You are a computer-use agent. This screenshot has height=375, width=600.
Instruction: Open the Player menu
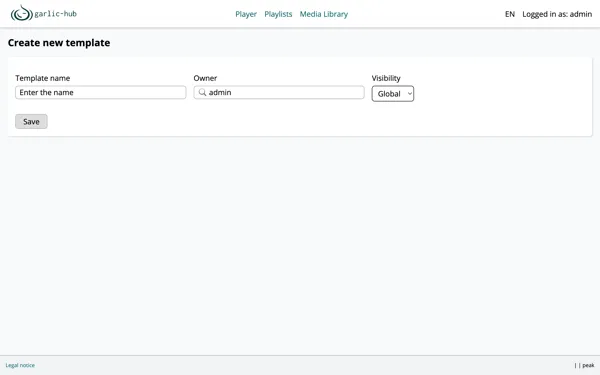pos(246,14)
